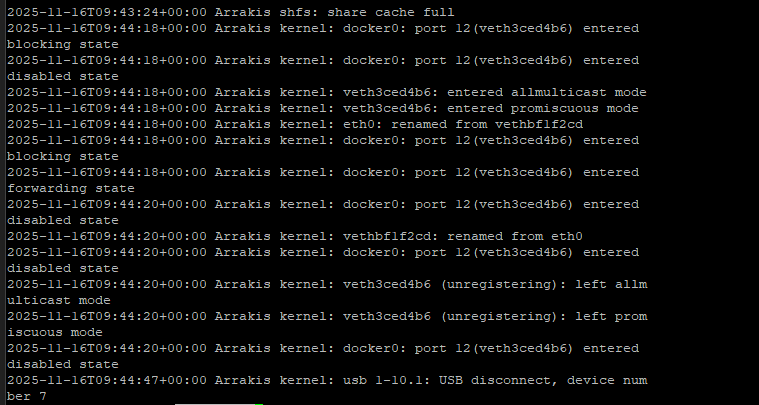Click the 'iscuous mode' wrapped text
759x405 pixels.
[55, 332]
